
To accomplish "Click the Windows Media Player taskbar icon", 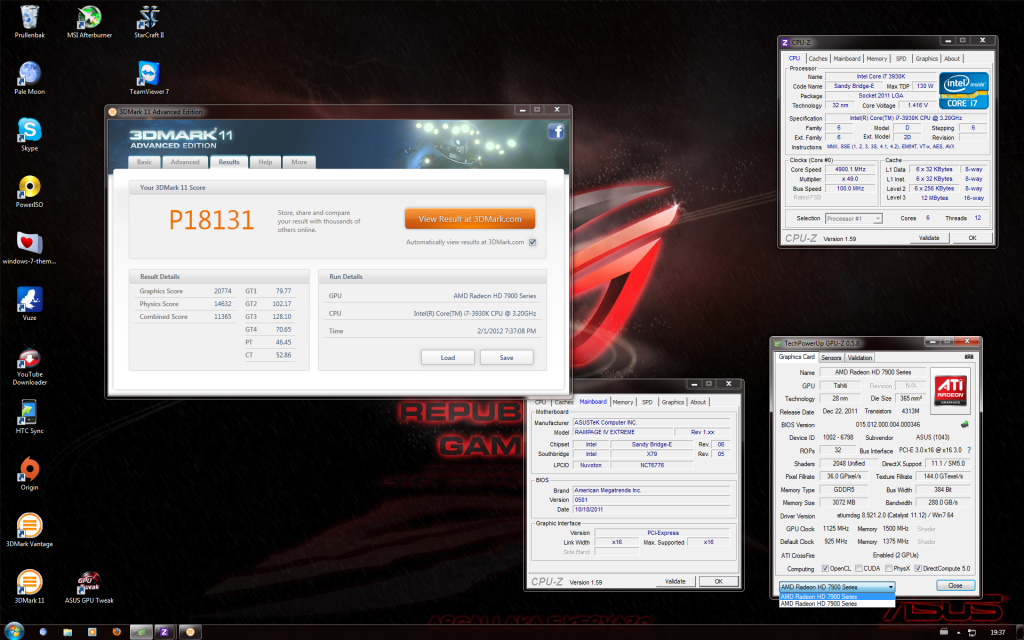I will tap(92, 632).
